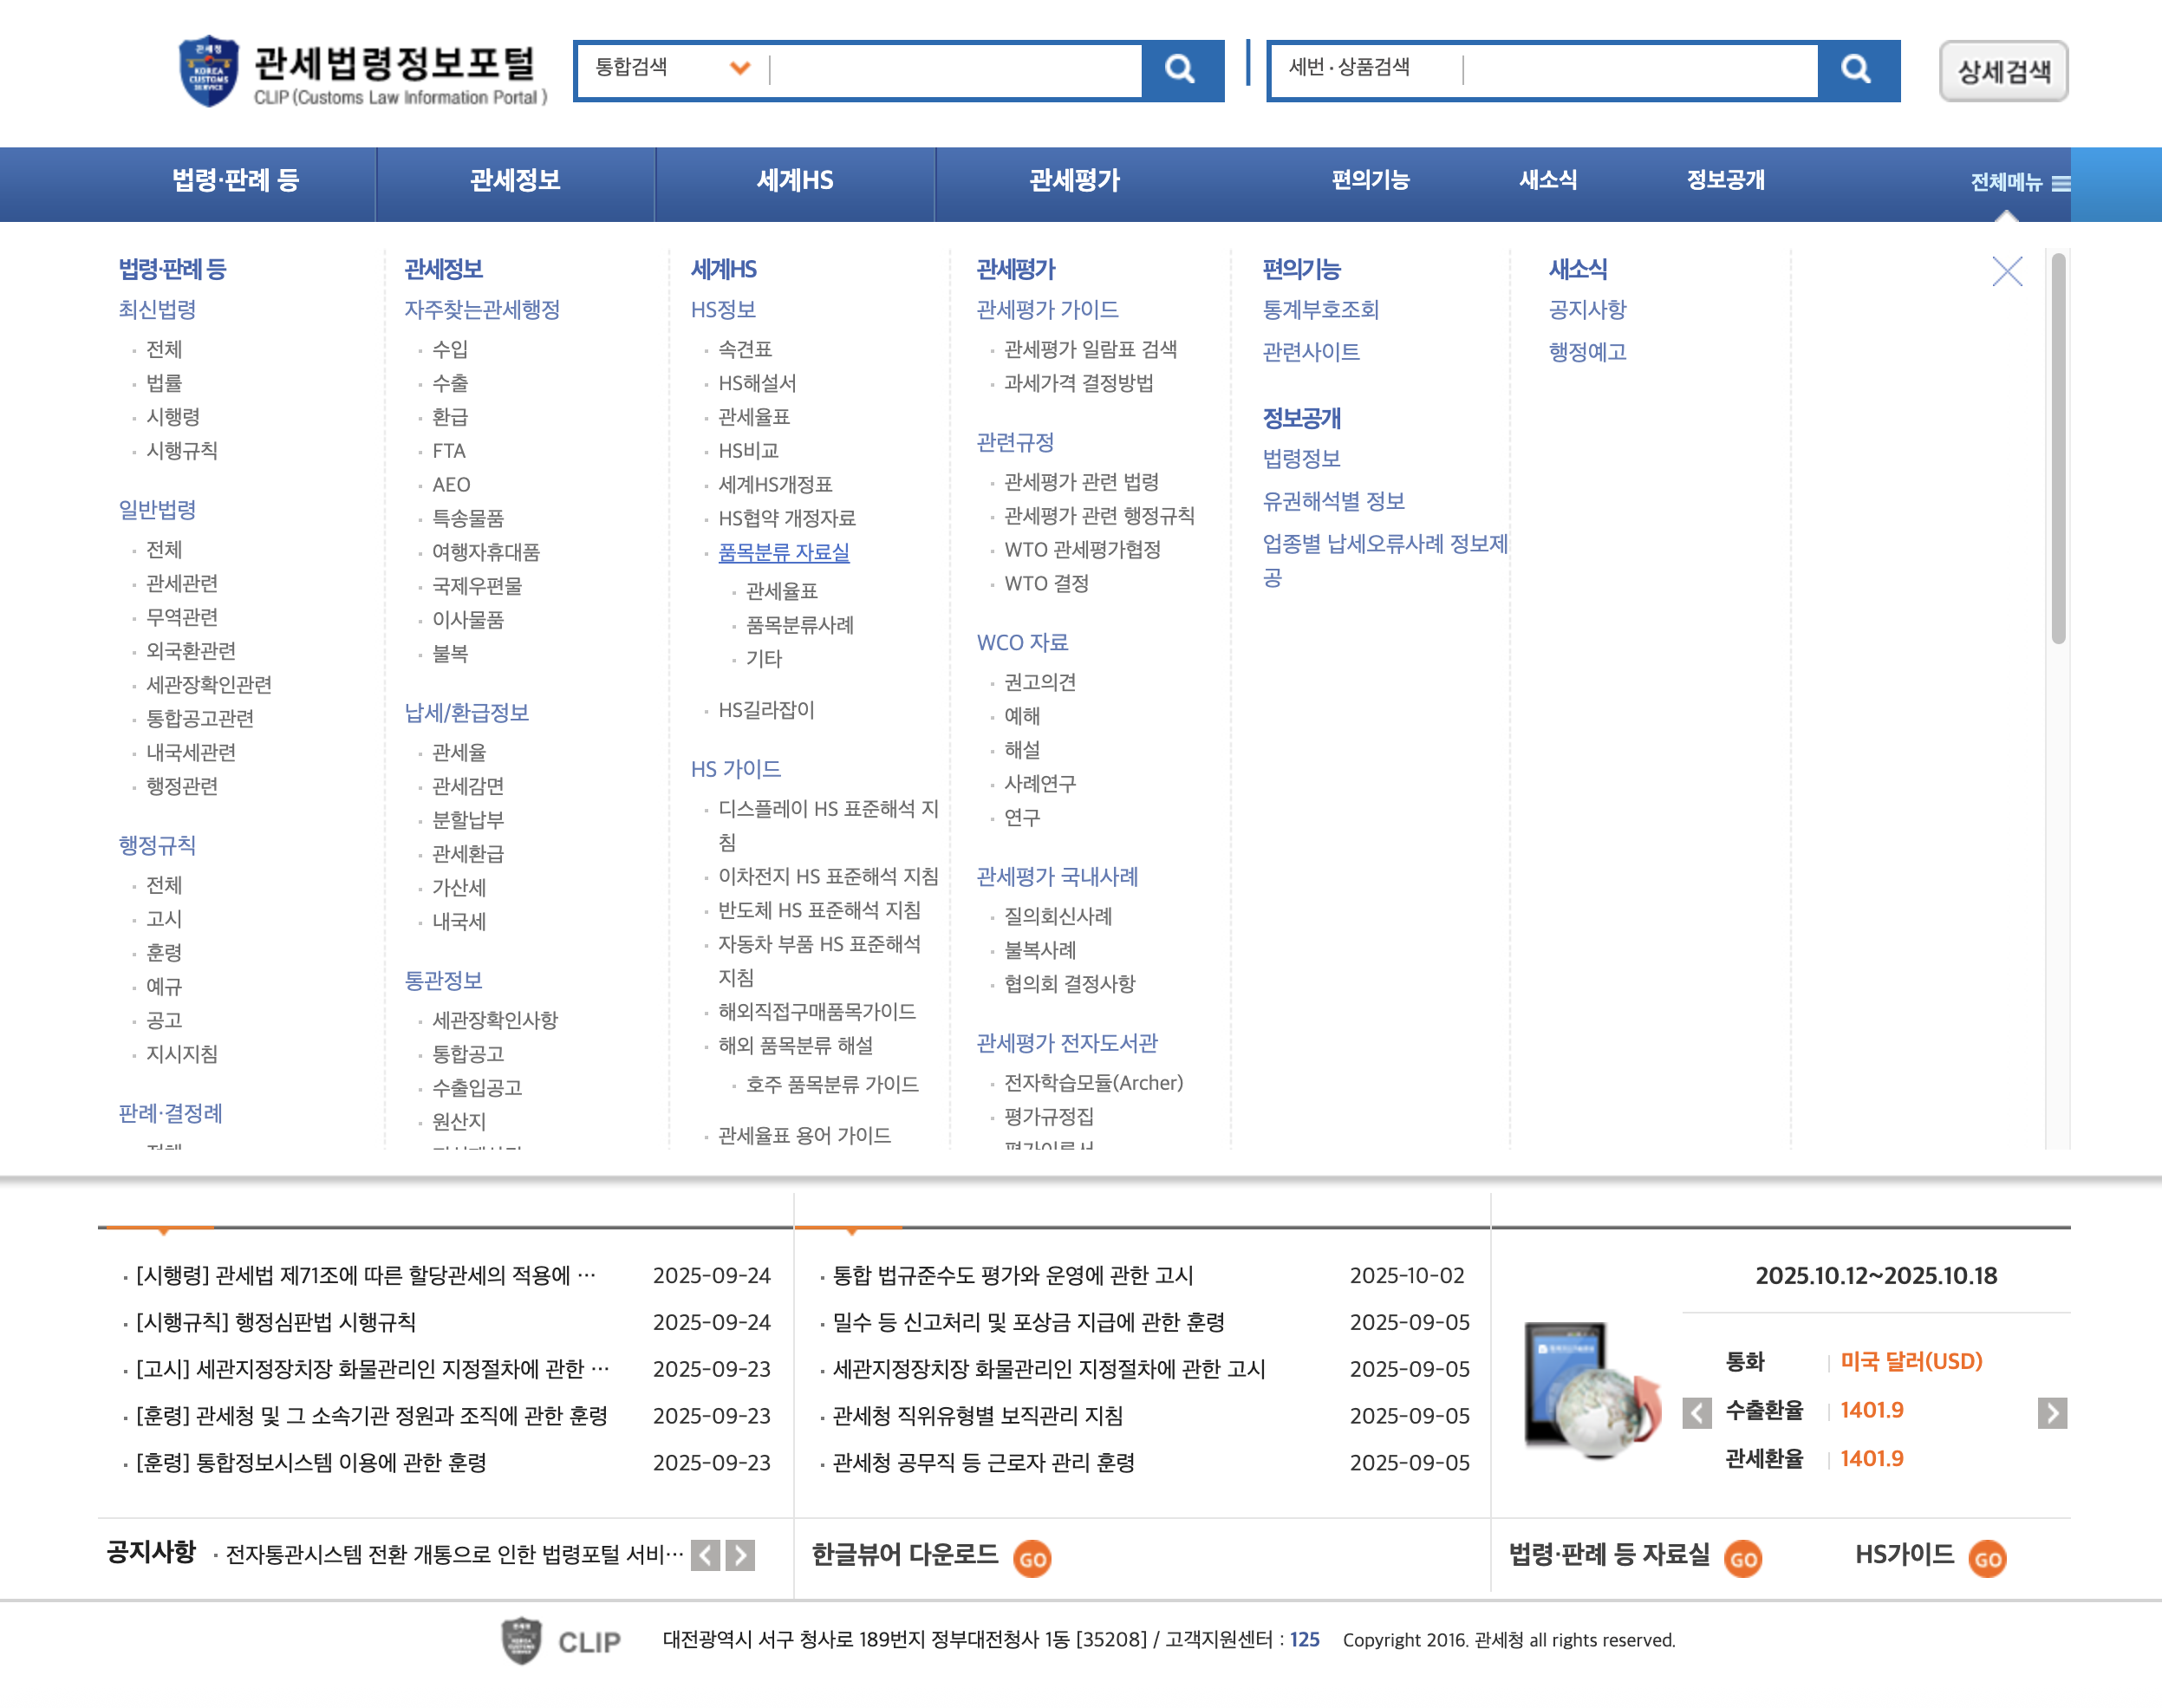Open the 관세평가 main navigation tab
The height and width of the screenshot is (1708, 2162).
click(x=1075, y=180)
